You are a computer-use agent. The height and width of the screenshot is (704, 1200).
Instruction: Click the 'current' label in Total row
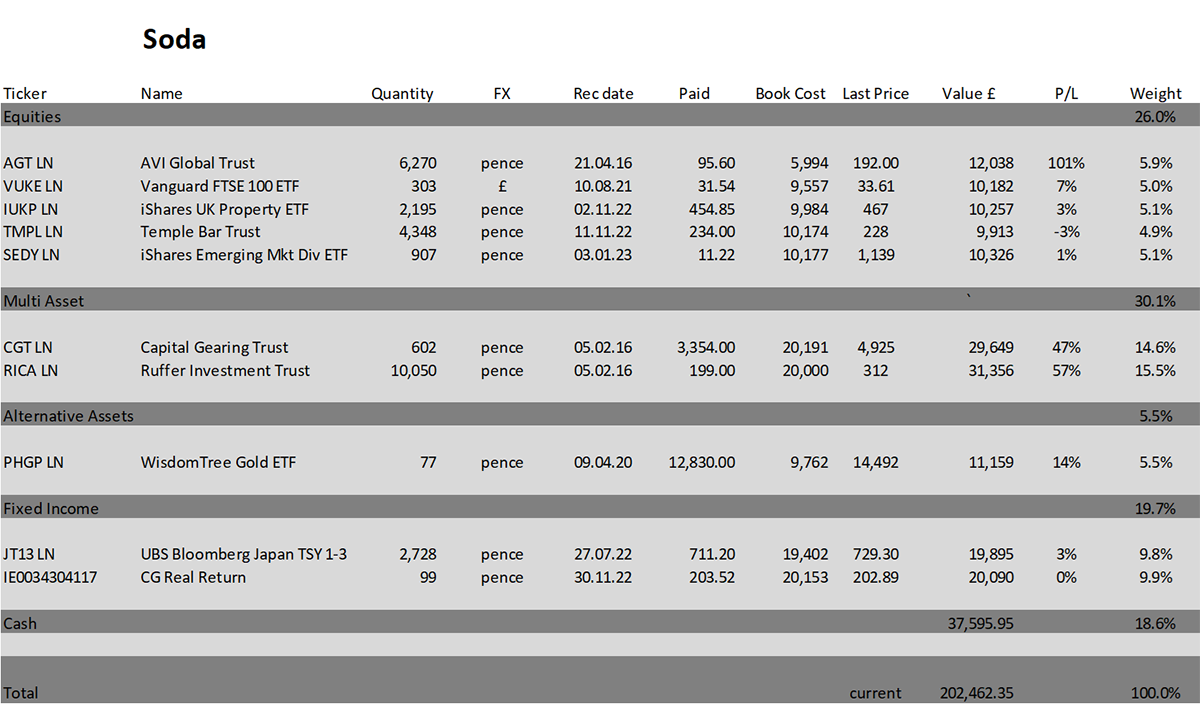[875, 693]
